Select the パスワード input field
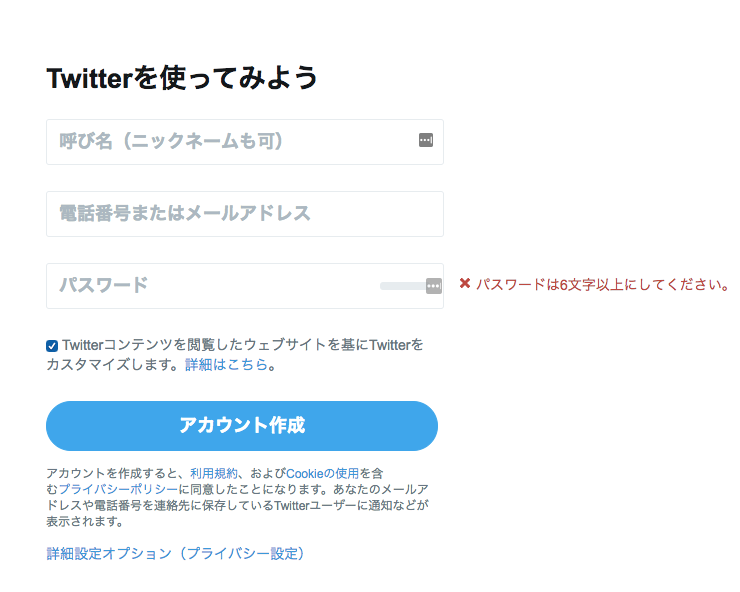The image size is (740, 592). tap(210, 286)
